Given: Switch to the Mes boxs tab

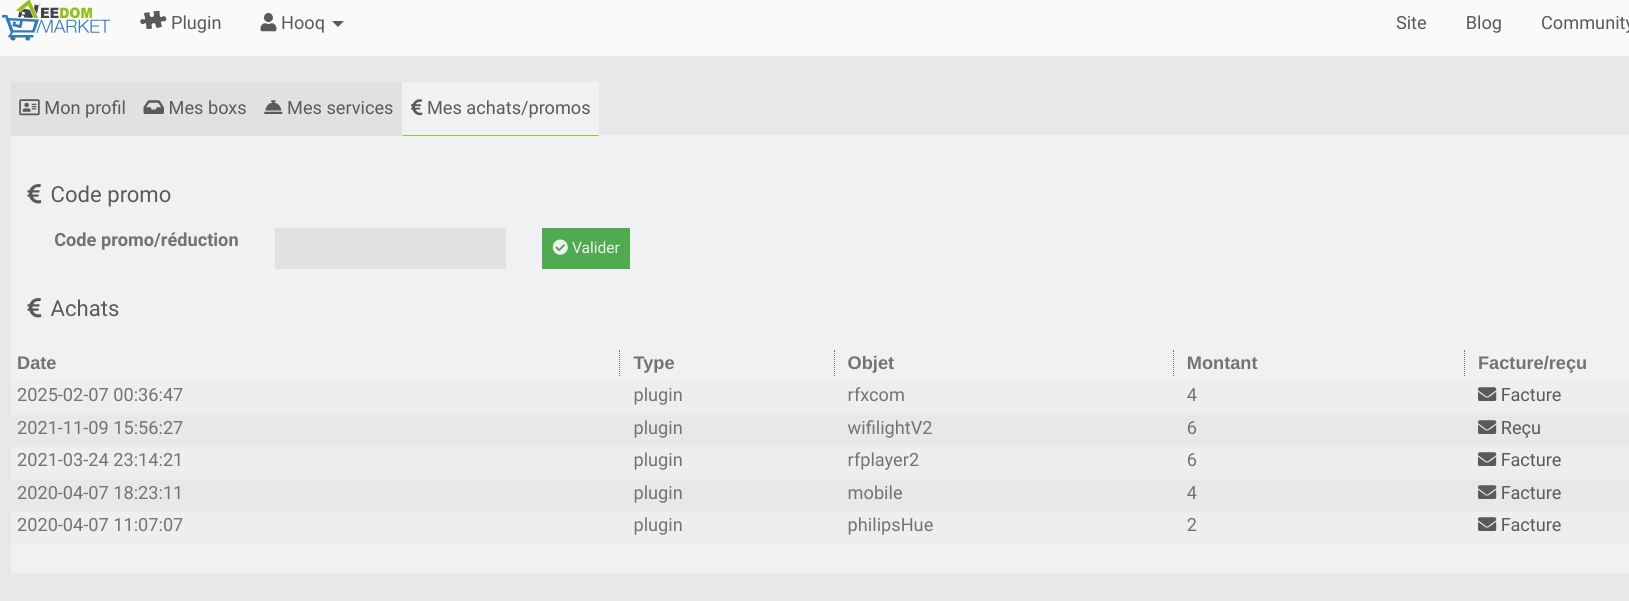Looking at the screenshot, I should click(195, 108).
